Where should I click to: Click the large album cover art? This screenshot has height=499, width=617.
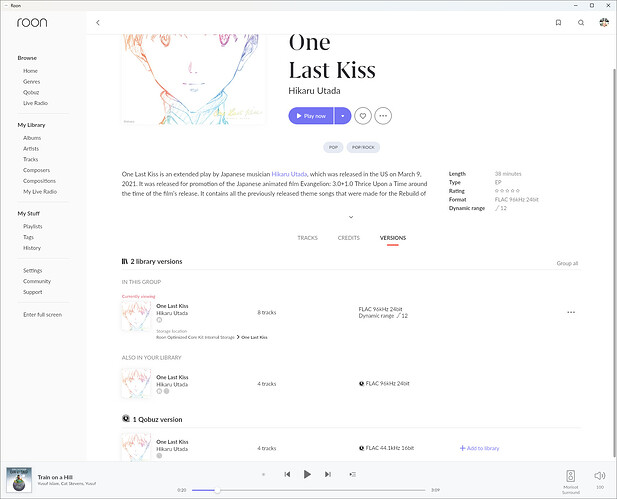193,79
